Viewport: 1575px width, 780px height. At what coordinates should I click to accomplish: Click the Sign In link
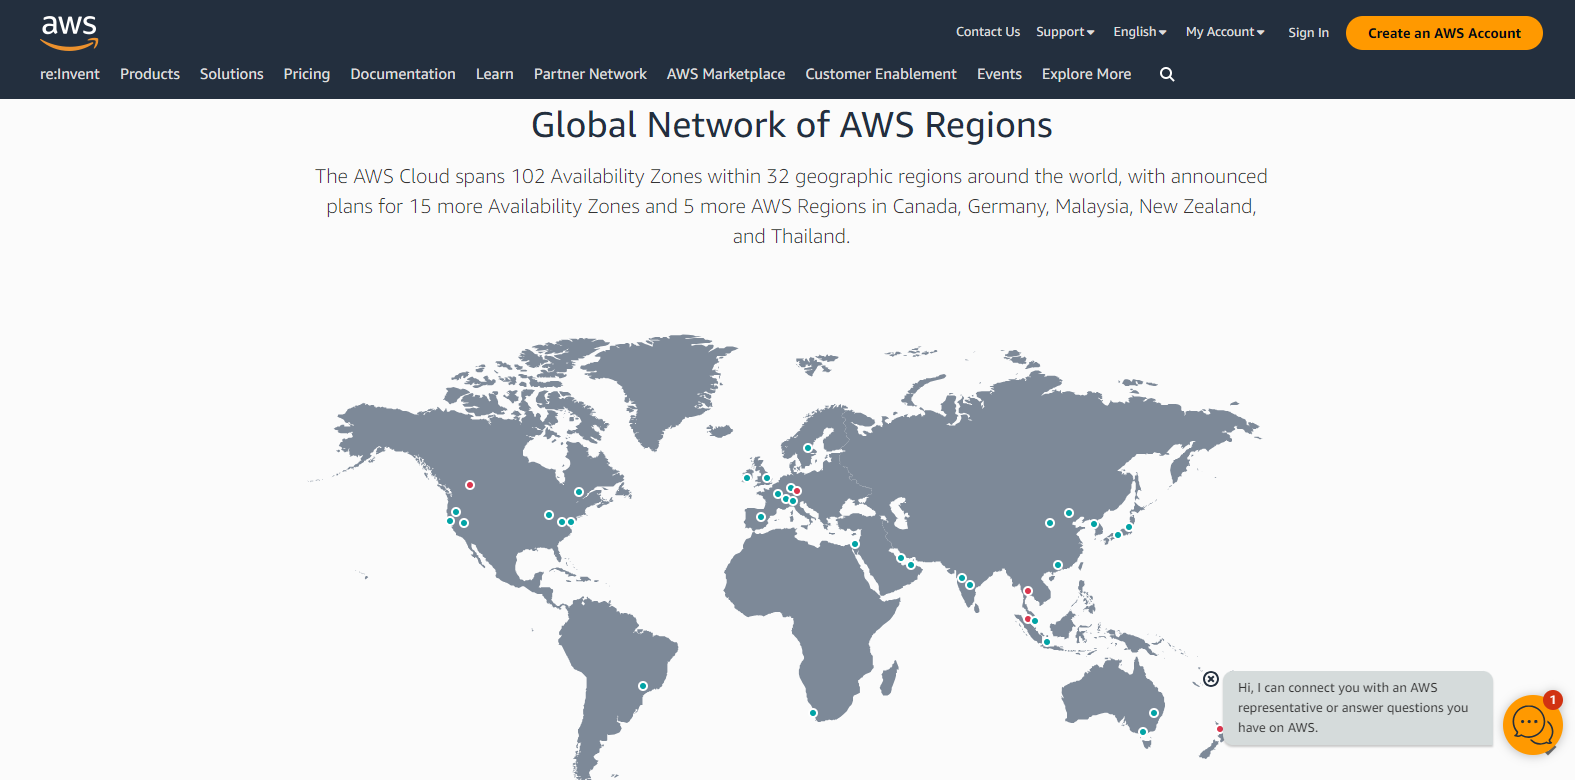pos(1308,33)
